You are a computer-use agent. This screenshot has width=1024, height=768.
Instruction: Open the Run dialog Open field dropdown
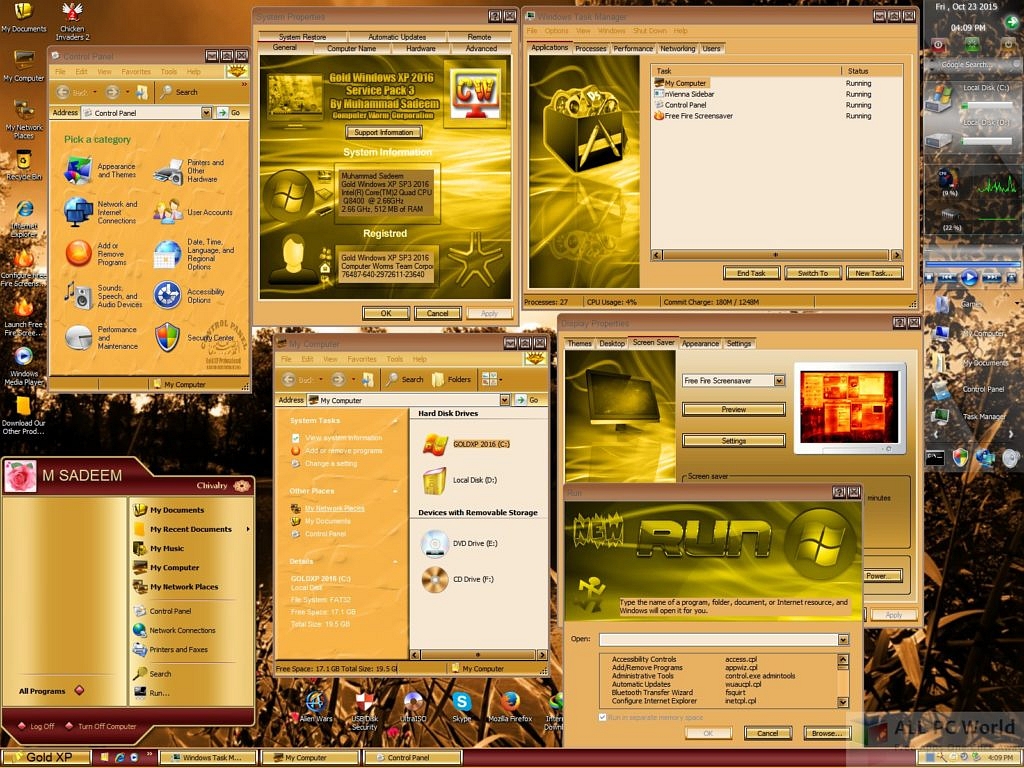tap(843, 639)
